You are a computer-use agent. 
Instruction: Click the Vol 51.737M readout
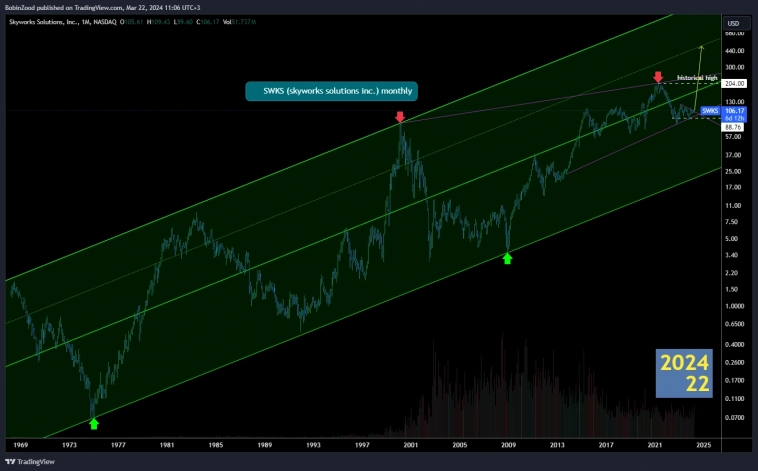(x=239, y=22)
